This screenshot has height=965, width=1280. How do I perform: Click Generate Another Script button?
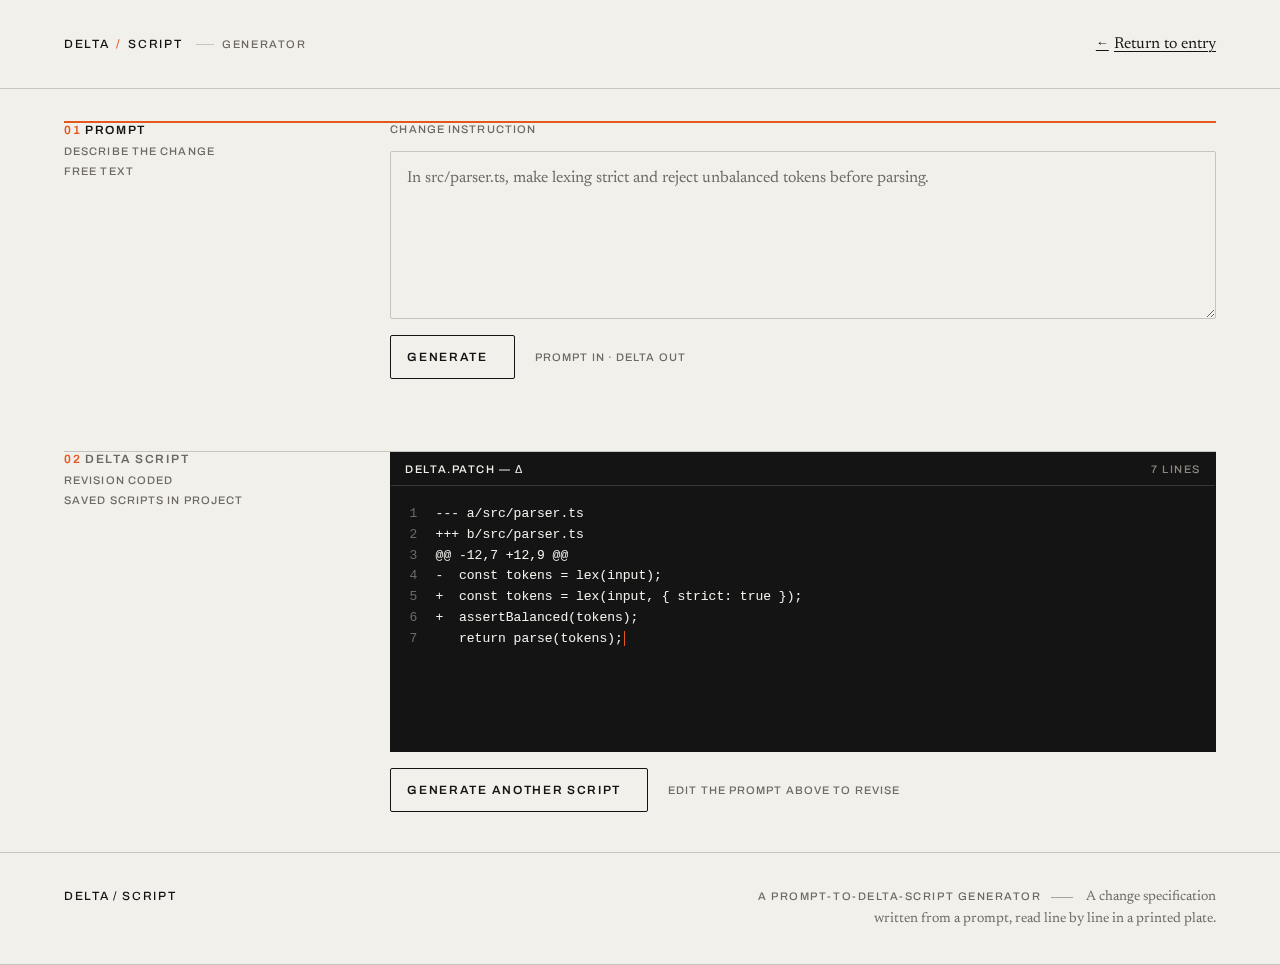[x=519, y=790]
